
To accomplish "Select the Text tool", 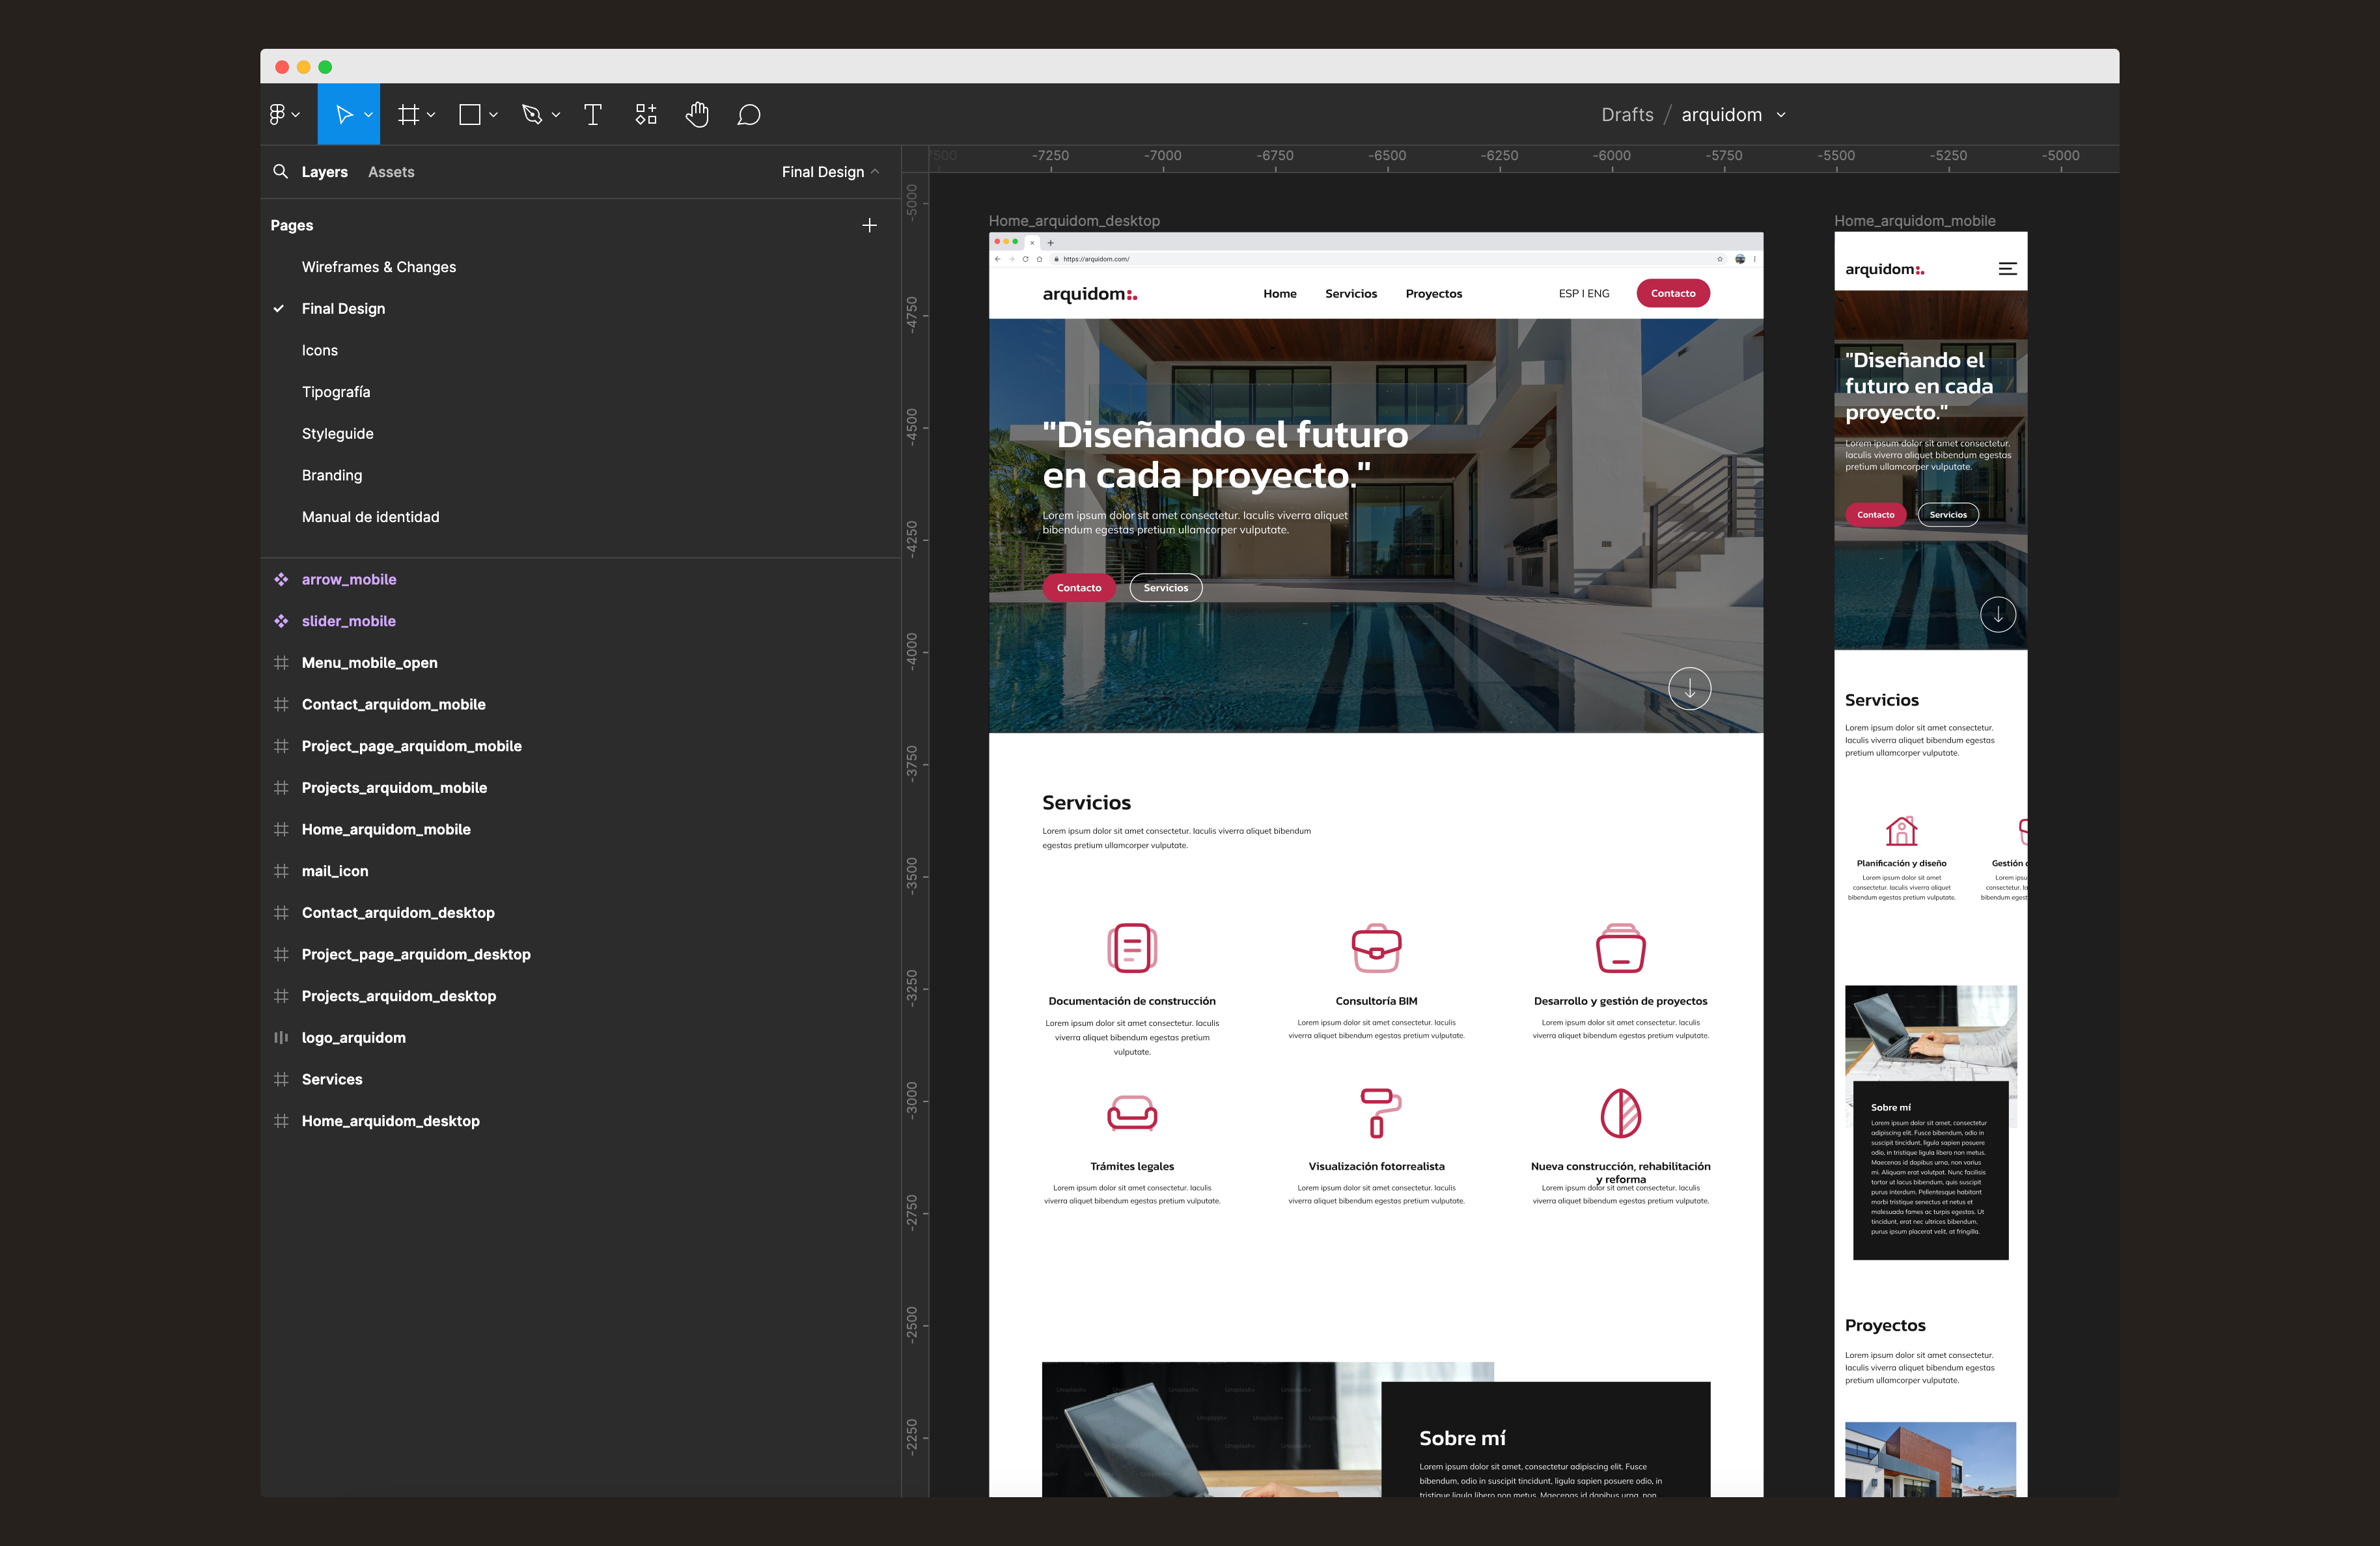I will point(592,115).
